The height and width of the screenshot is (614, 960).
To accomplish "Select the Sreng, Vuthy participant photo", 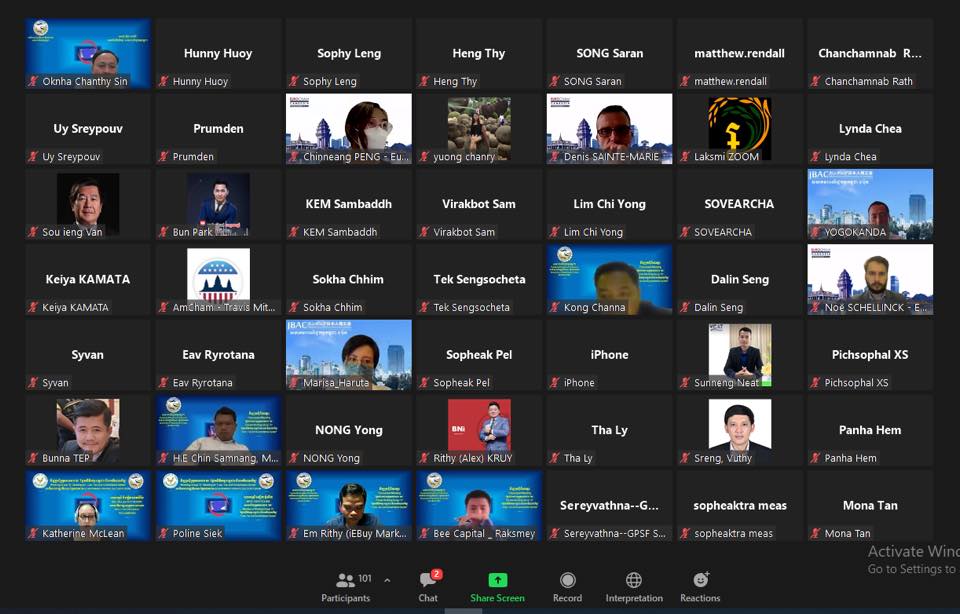I will coord(739,426).
